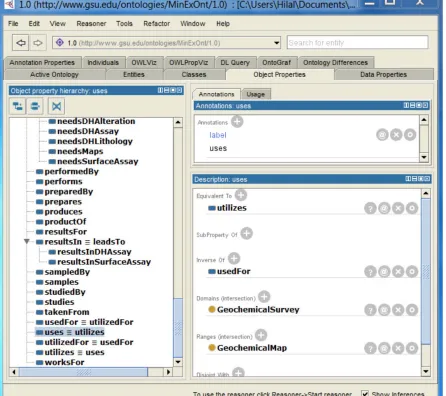This screenshot has height=396, width=446.
Task: Click the back navigation arrow
Action: pos(21,43)
